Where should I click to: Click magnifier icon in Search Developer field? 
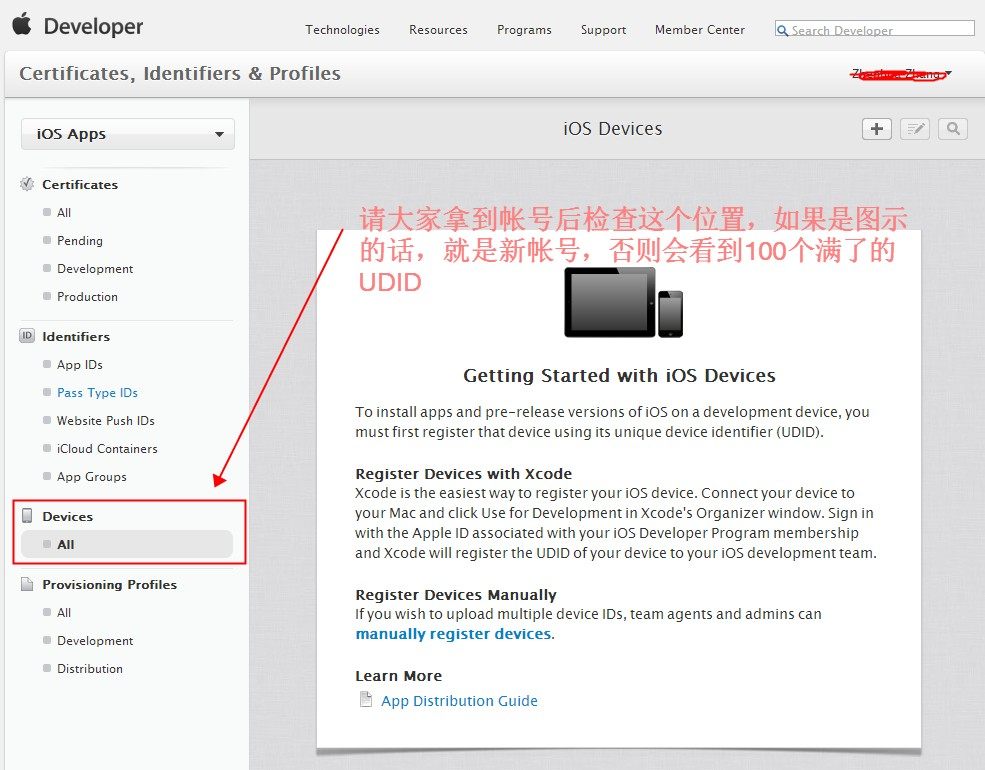pos(782,30)
